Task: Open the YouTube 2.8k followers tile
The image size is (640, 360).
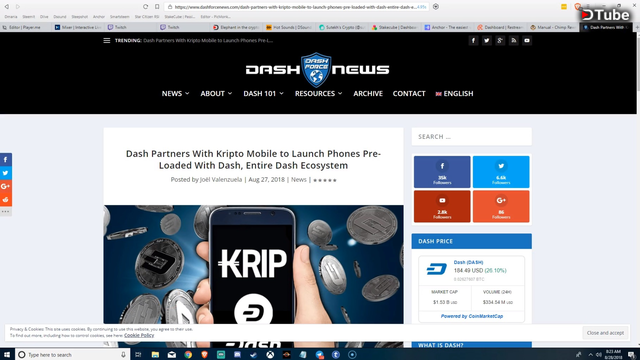Action: 442,206
